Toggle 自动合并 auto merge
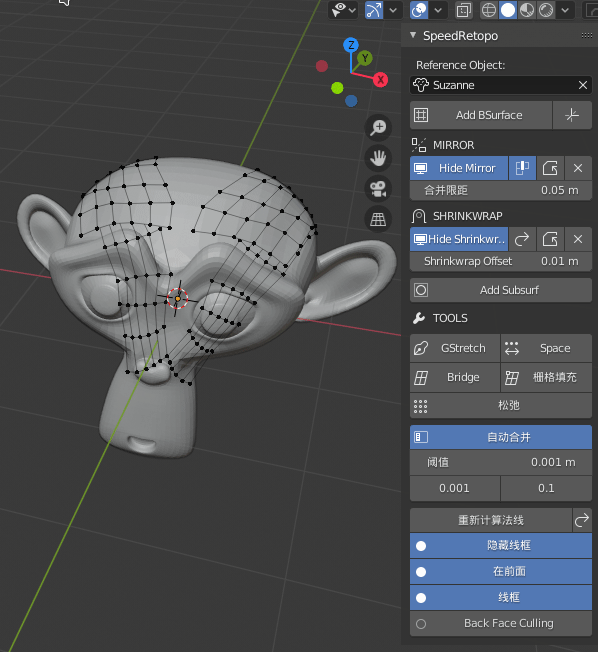Screen dimensions: 598x652 tap(501, 437)
